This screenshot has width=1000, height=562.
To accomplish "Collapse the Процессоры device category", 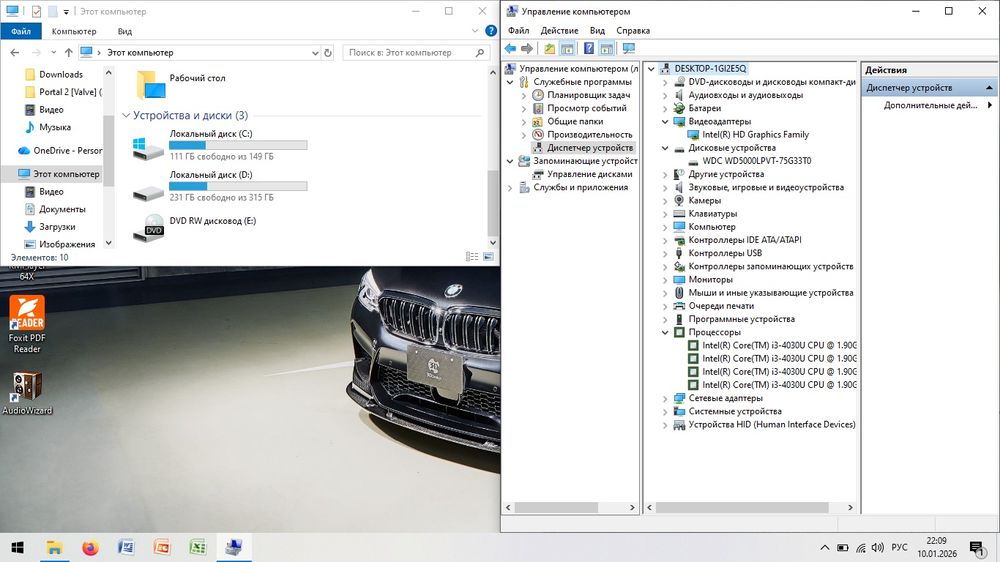I will point(665,333).
